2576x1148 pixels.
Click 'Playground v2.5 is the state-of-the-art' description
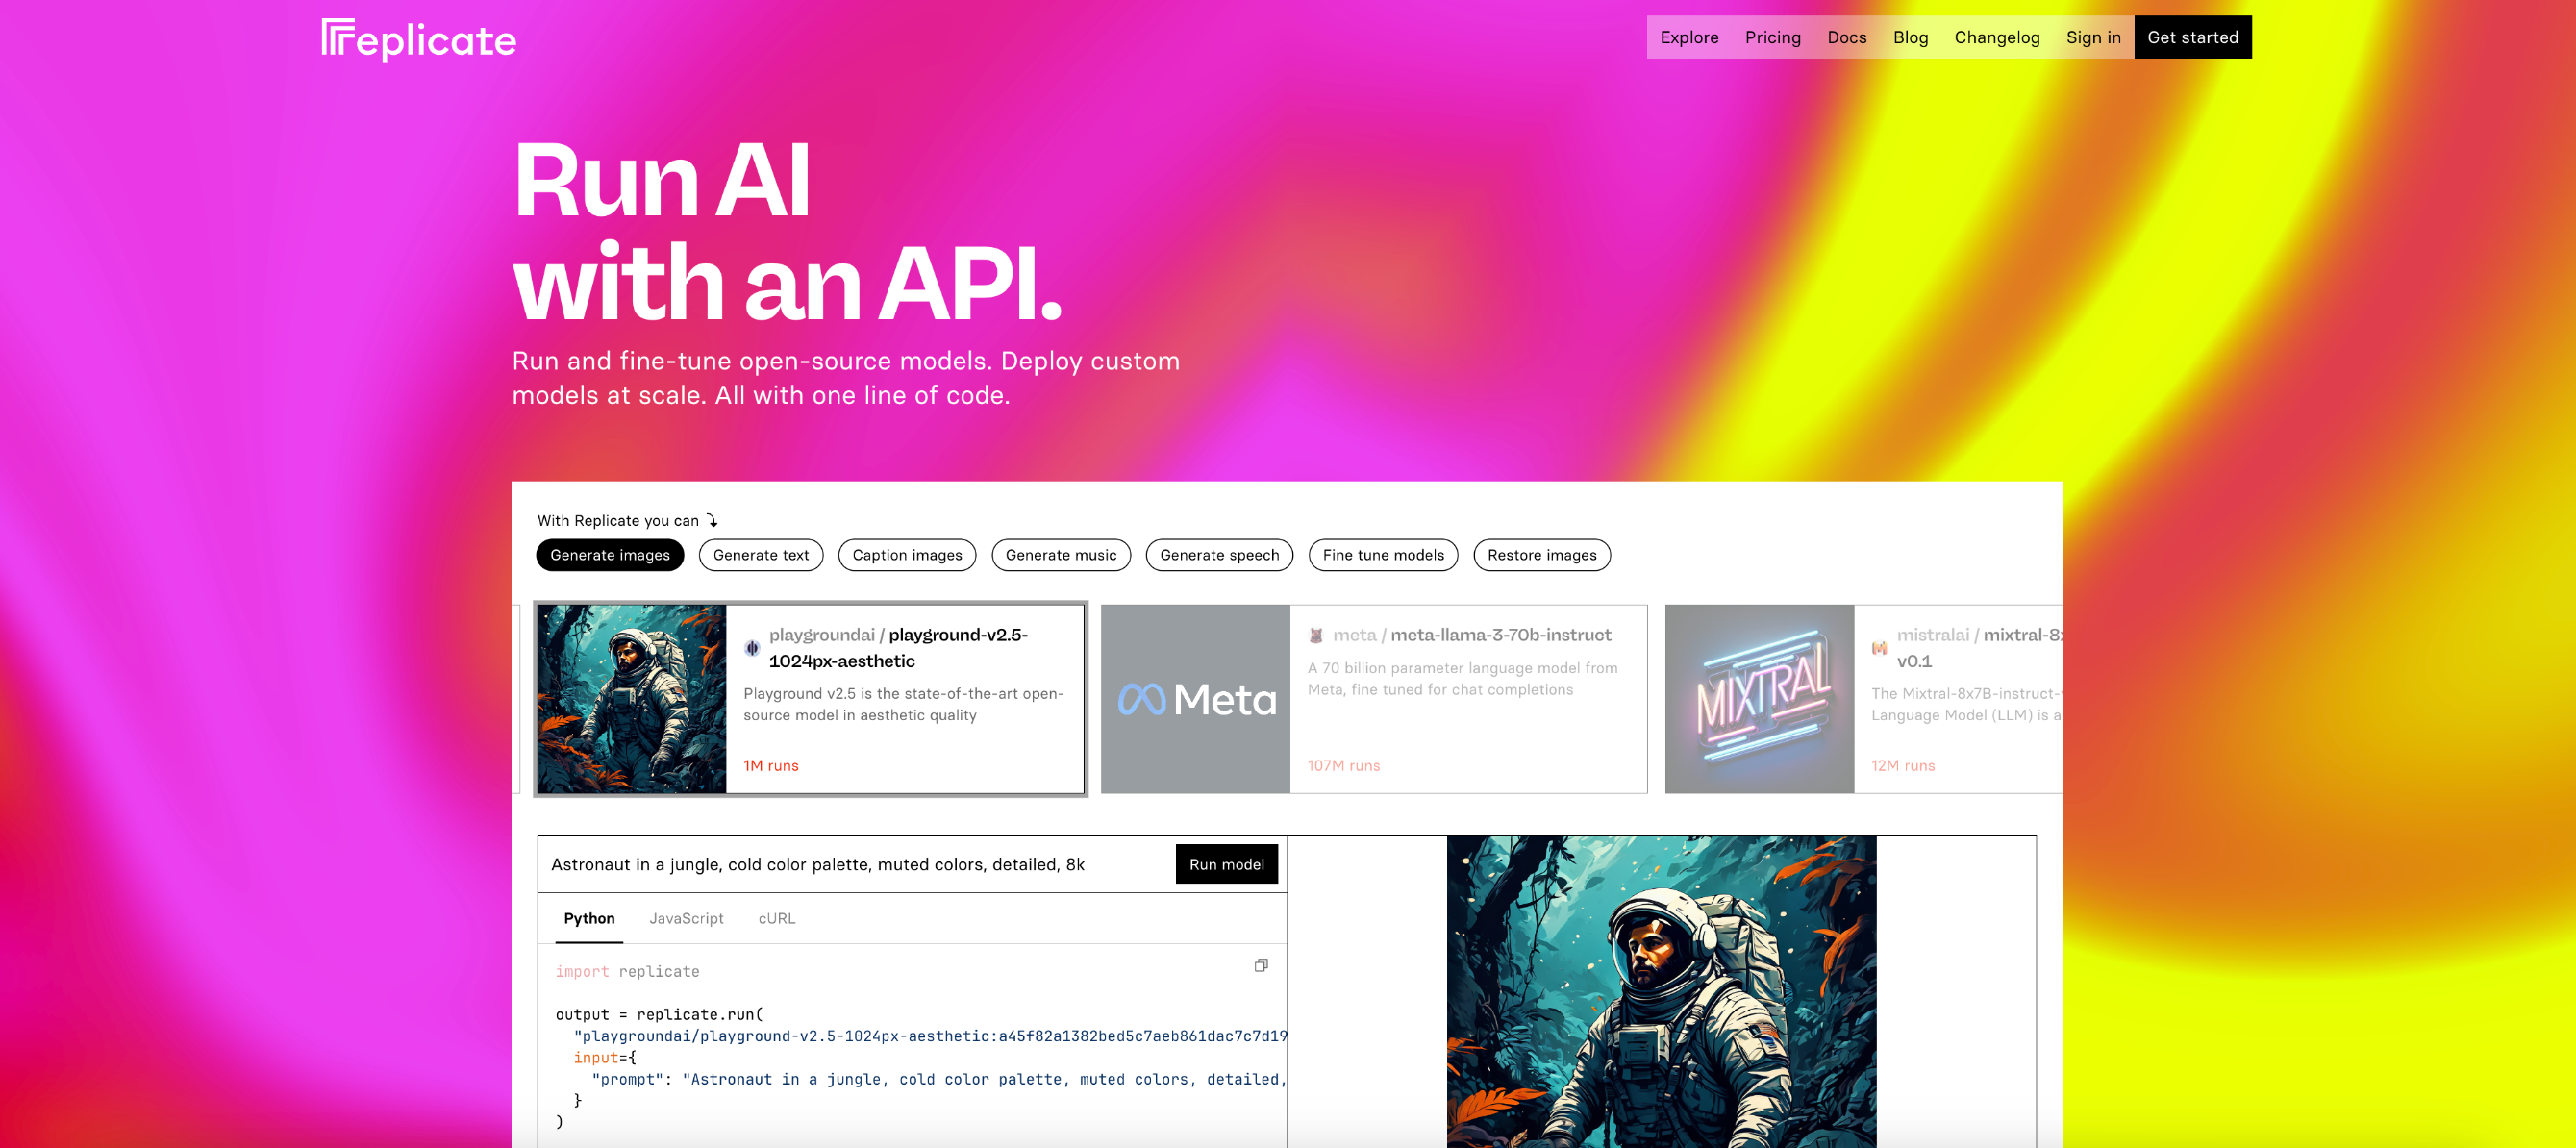(x=903, y=704)
